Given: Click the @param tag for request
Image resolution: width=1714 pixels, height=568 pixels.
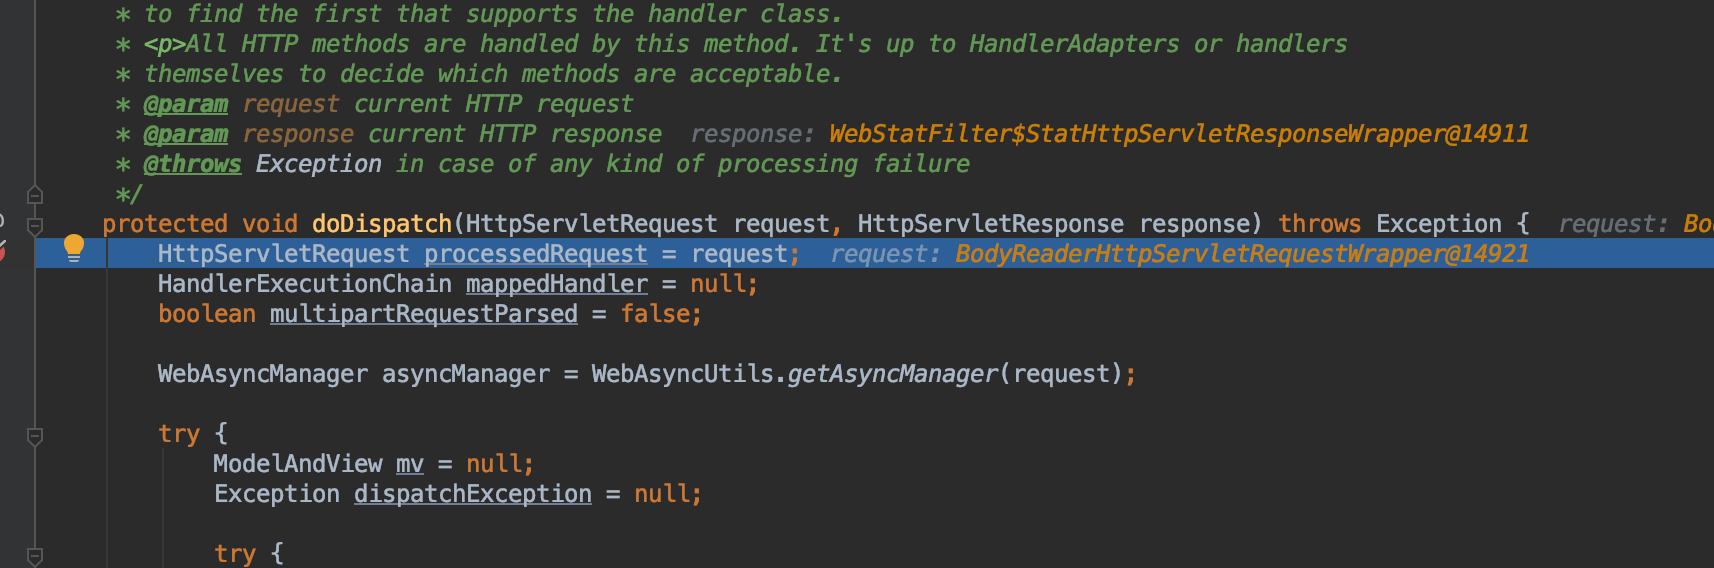Looking at the screenshot, I should click(186, 104).
